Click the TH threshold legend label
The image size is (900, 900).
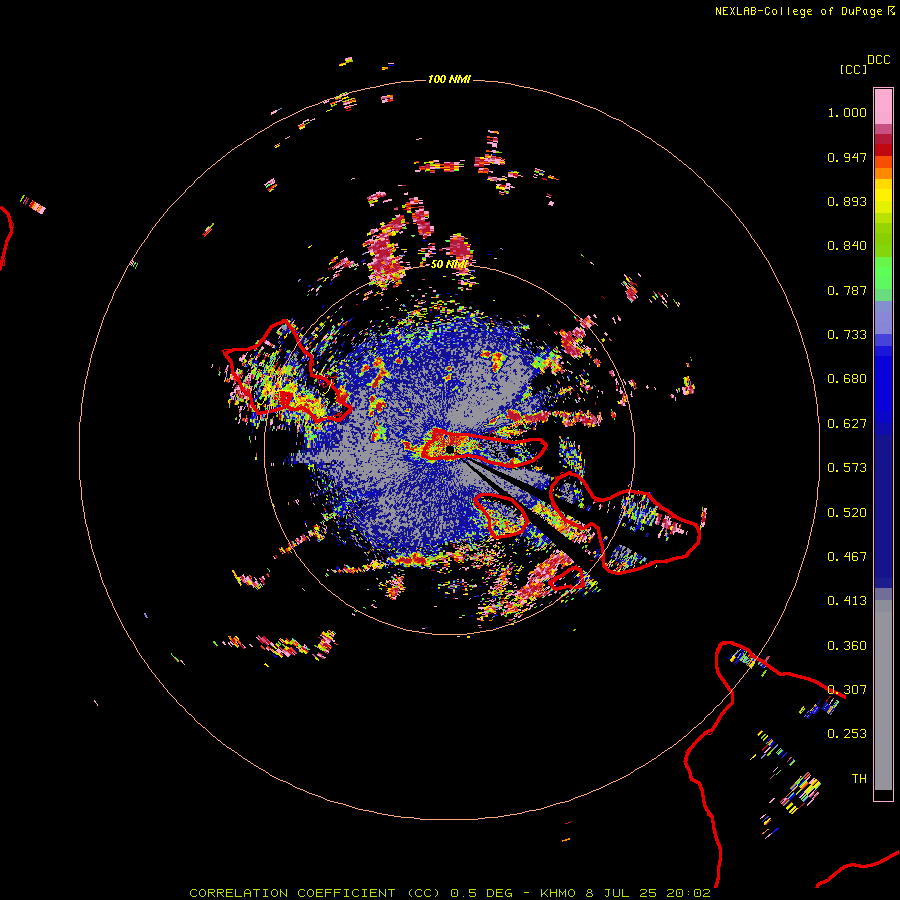coord(859,779)
